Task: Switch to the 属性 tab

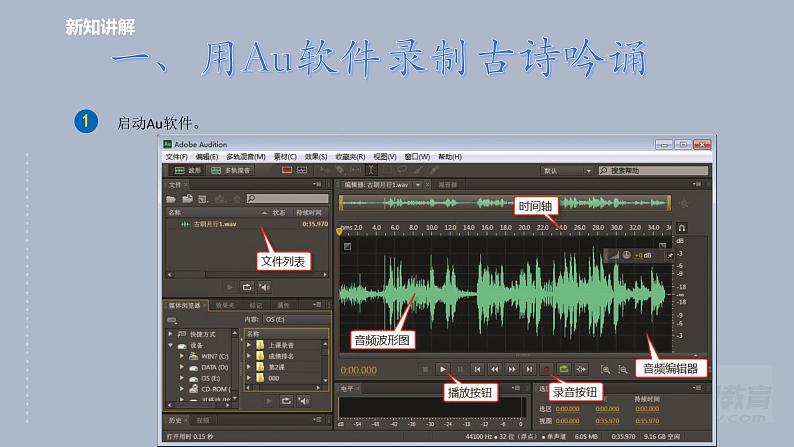Action: (x=284, y=305)
